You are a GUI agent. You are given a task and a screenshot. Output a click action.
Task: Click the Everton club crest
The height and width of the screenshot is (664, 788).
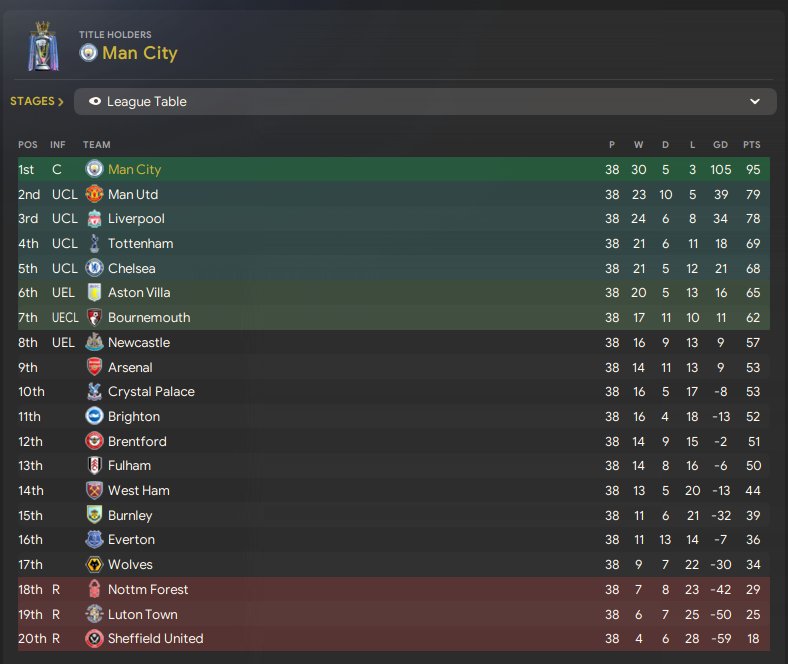(94, 539)
